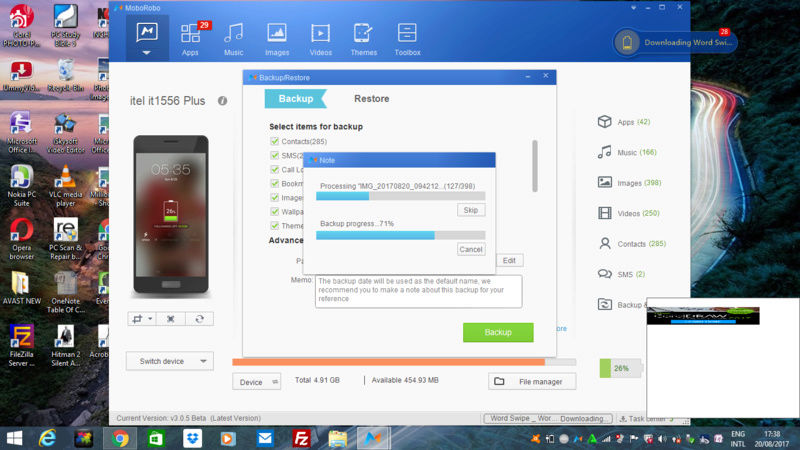Select SMS (2) in right sidebar

click(x=621, y=274)
